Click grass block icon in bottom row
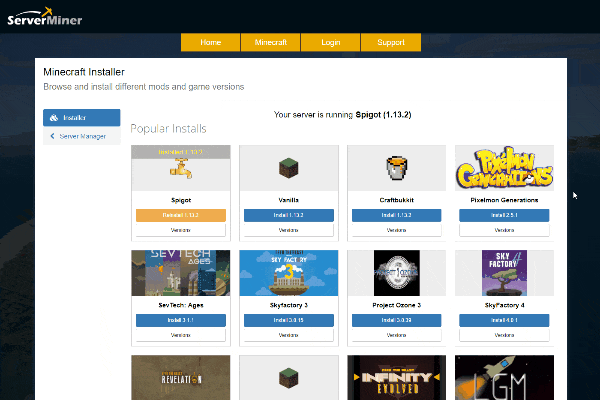The image size is (600, 400). tap(289, 378)
